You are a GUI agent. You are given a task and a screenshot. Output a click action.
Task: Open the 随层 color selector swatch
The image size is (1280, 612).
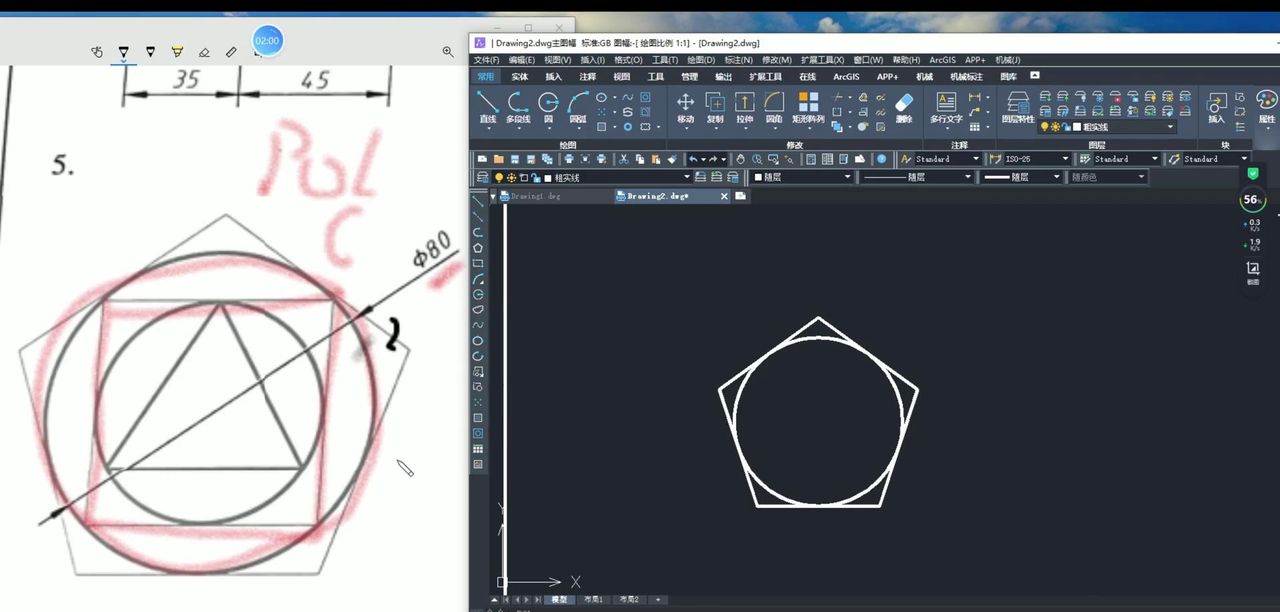(801, 177)
